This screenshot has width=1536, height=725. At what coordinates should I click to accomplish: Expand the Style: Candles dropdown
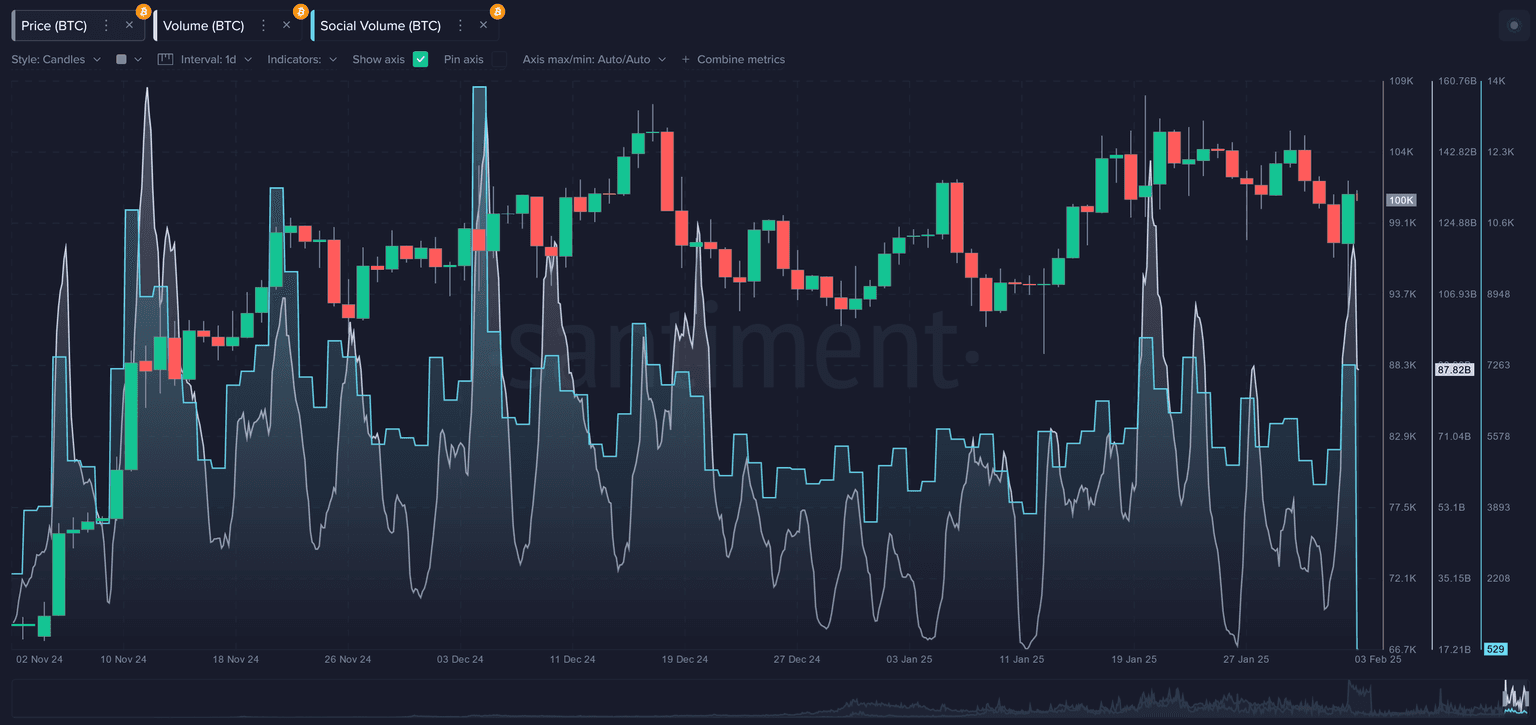pos(56,59)
